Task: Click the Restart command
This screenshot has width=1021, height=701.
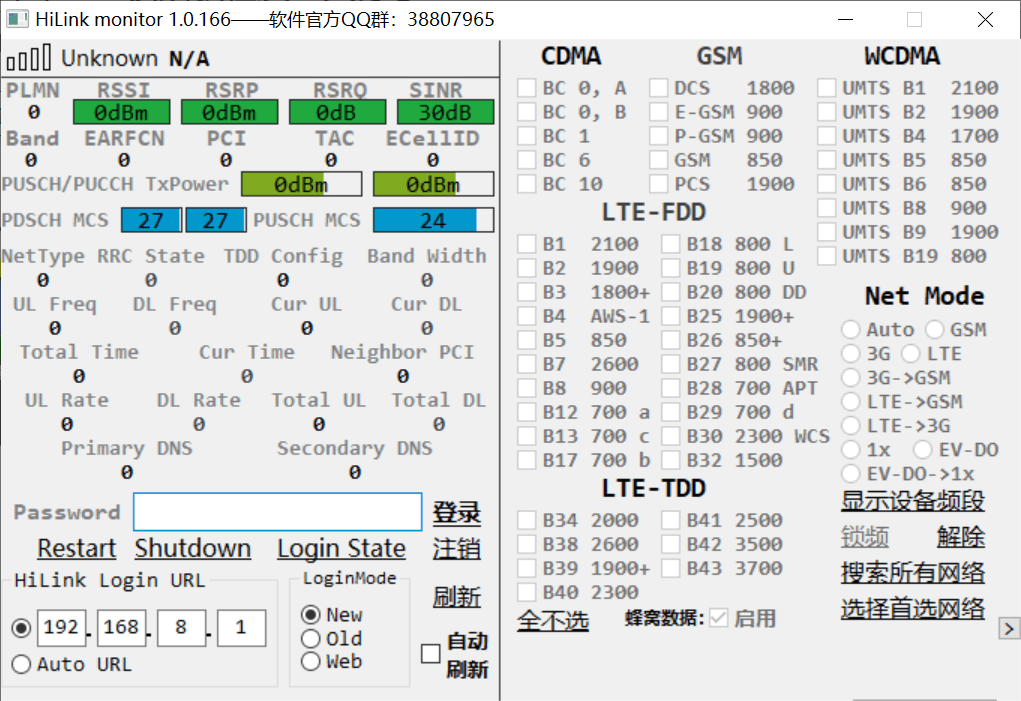Action: coord(76,548)
